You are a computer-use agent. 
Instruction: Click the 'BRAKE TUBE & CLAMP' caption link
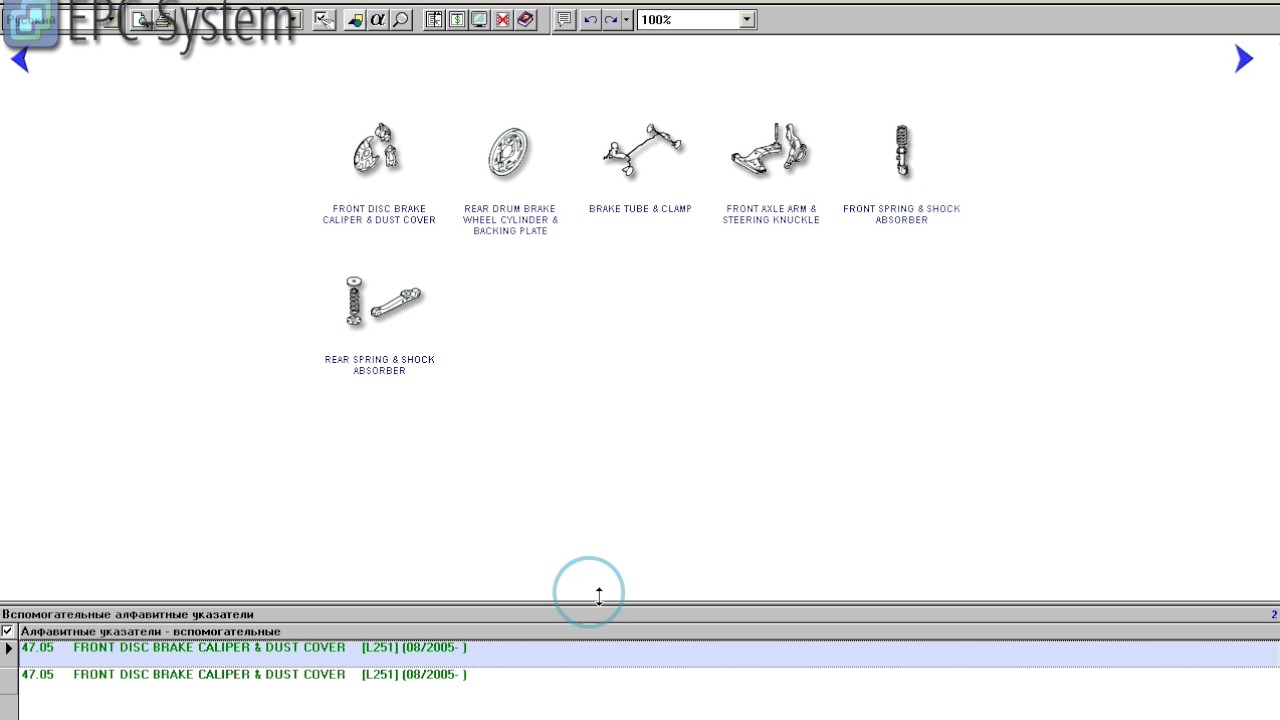point(640,209)
